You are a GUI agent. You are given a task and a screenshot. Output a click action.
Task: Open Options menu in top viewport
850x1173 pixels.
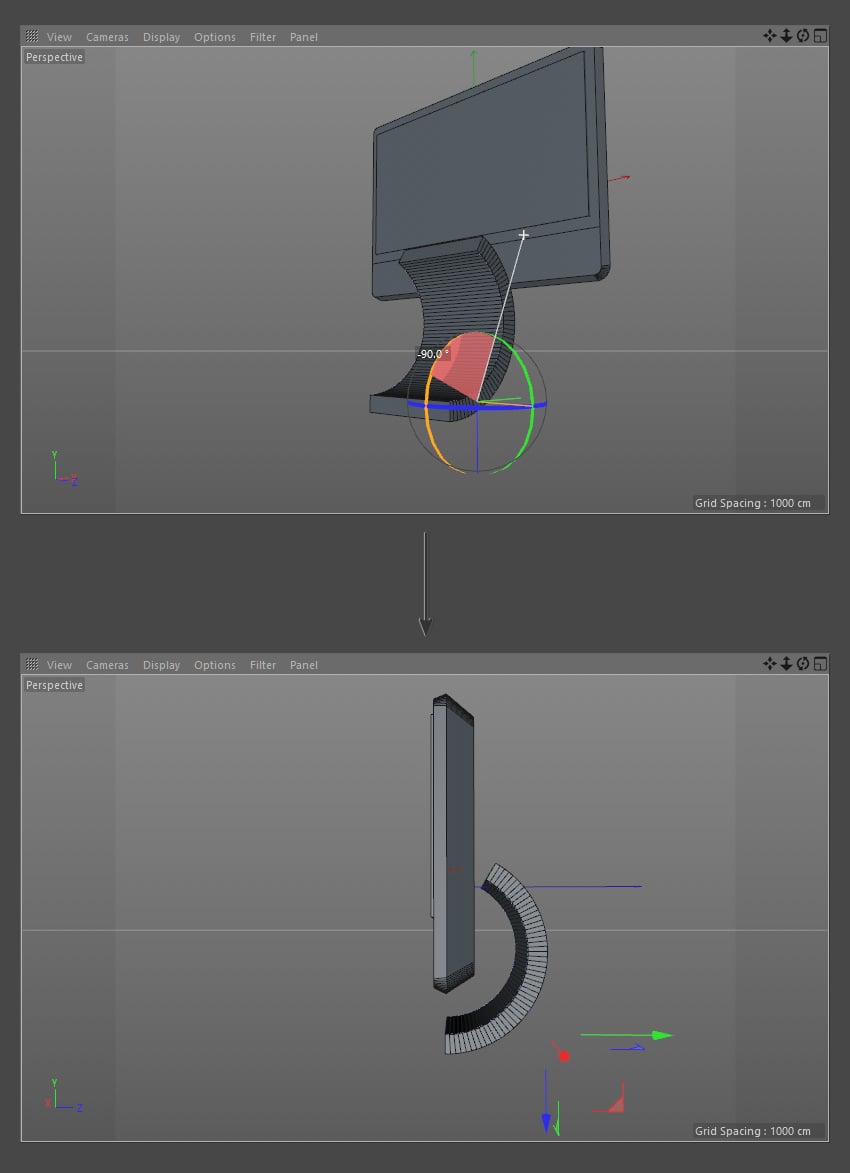point(215,37)
